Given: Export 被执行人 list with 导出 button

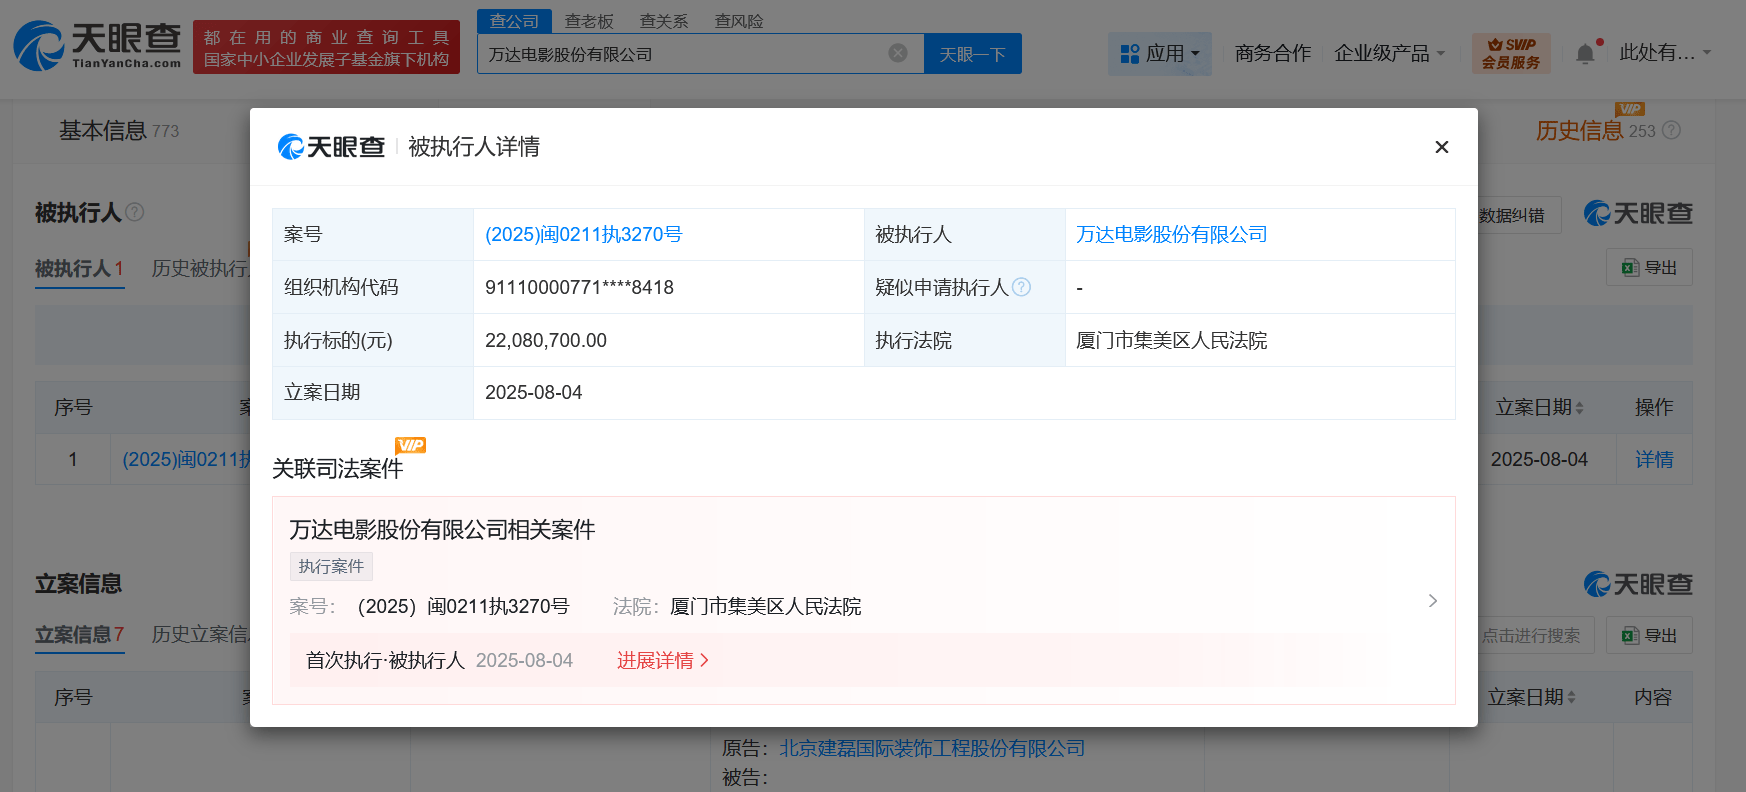Looking at the screenshot, I should (x=1649, y=267).
